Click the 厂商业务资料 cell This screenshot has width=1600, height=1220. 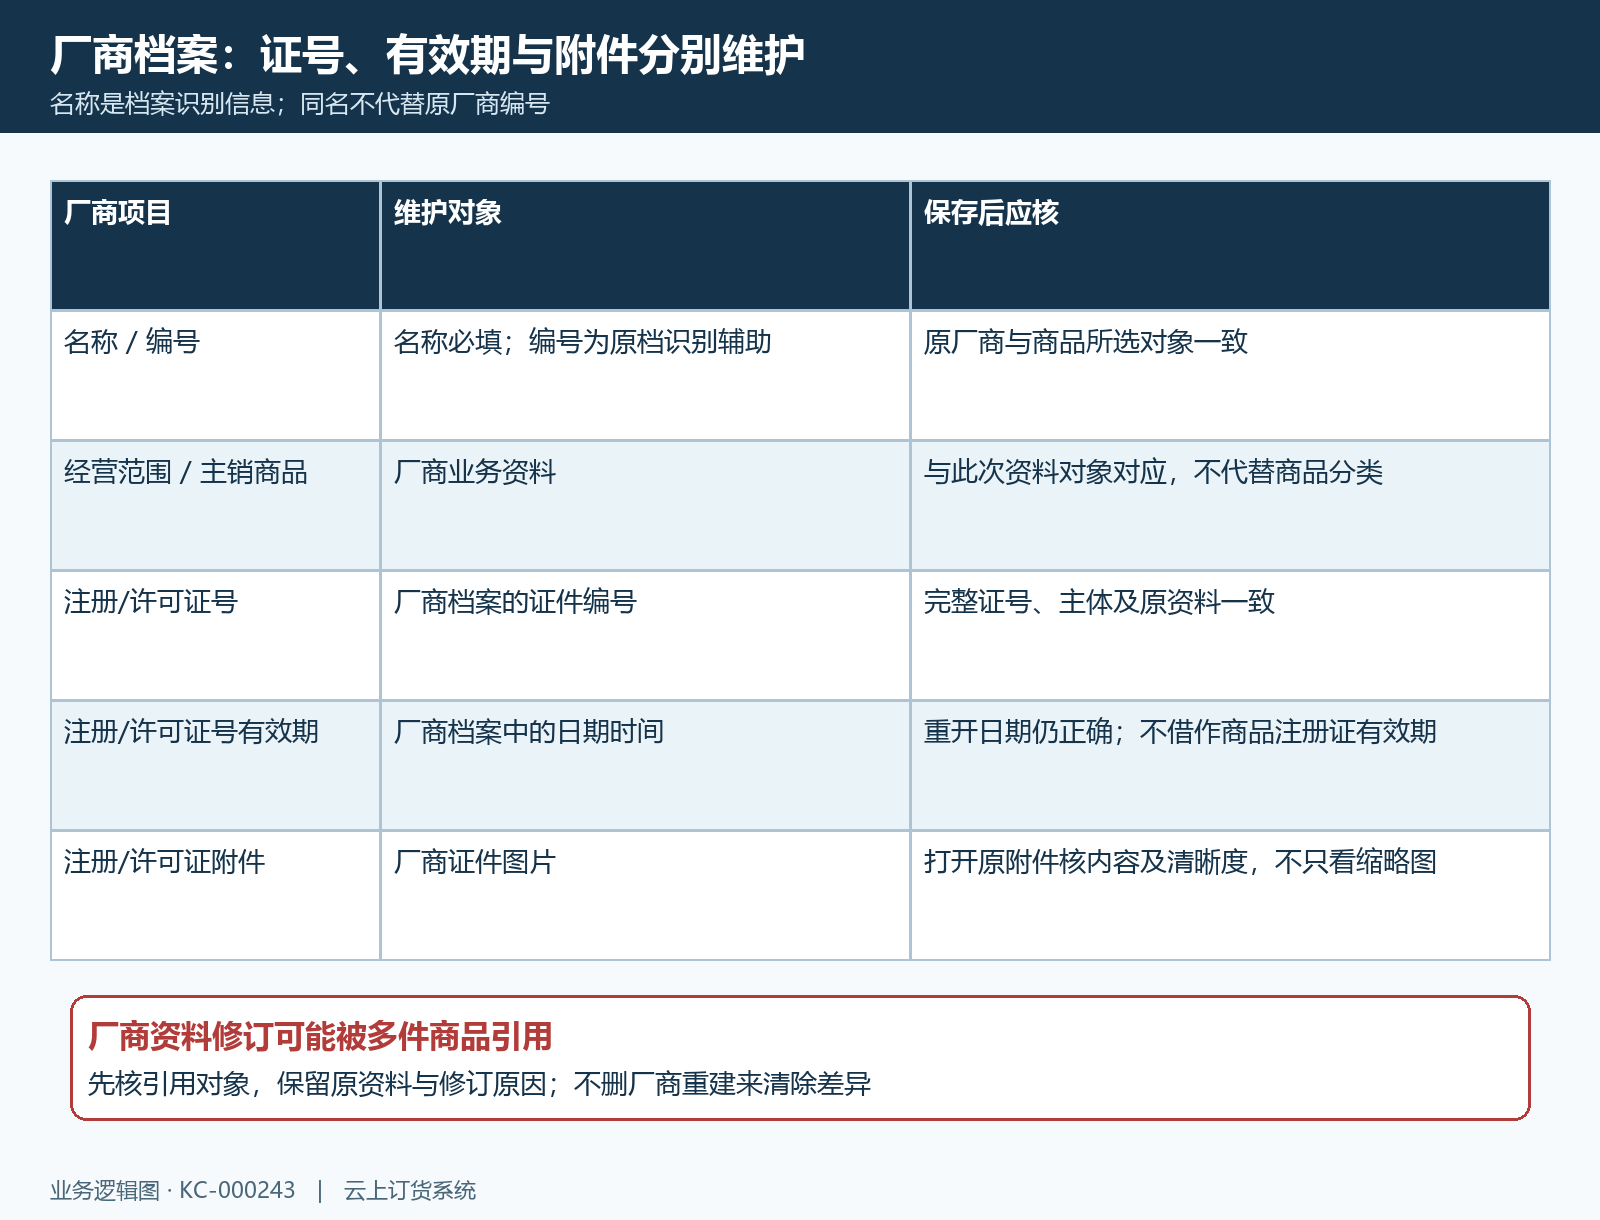(x=645, y=506)
